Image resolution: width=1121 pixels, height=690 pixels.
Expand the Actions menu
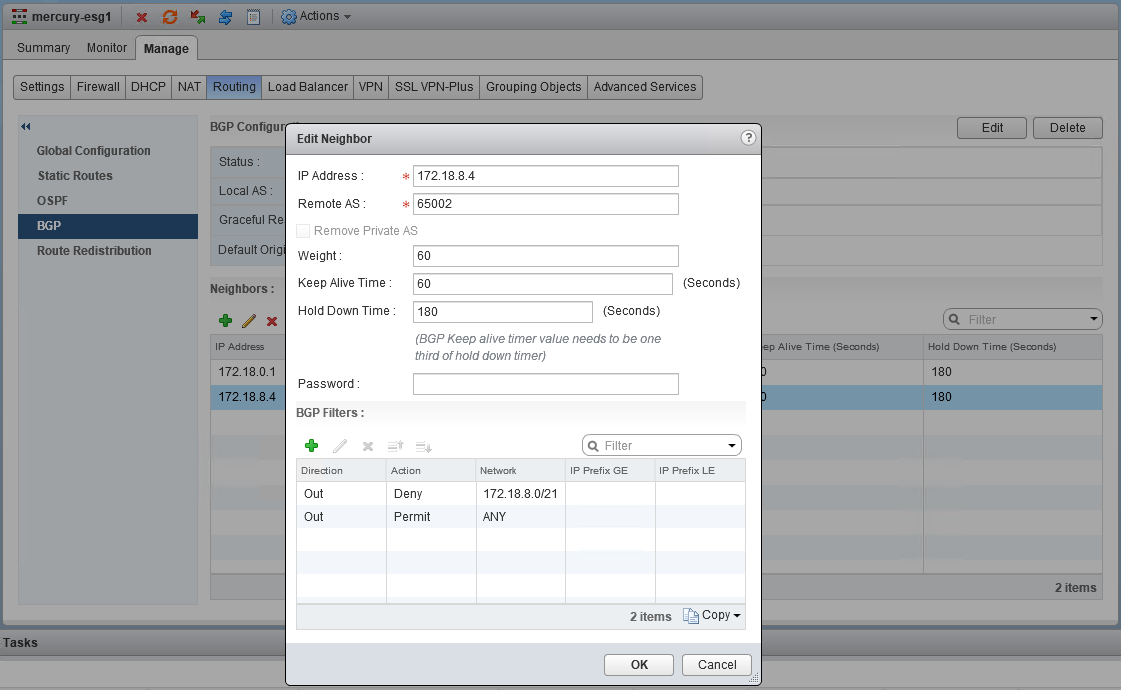point(316,17)
